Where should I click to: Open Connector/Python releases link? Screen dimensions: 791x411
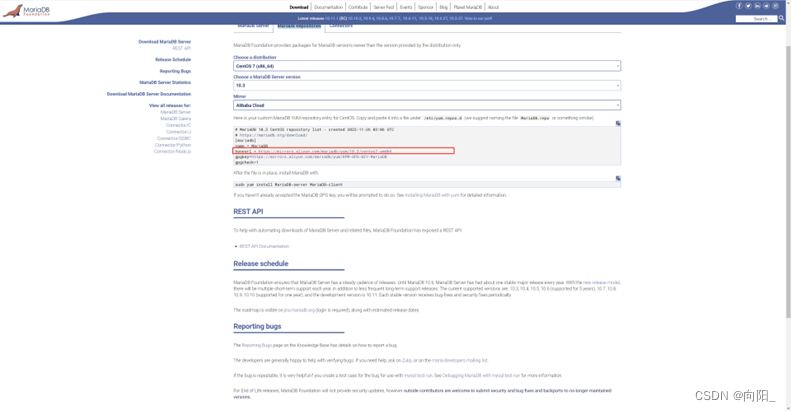tap(173, 145)
